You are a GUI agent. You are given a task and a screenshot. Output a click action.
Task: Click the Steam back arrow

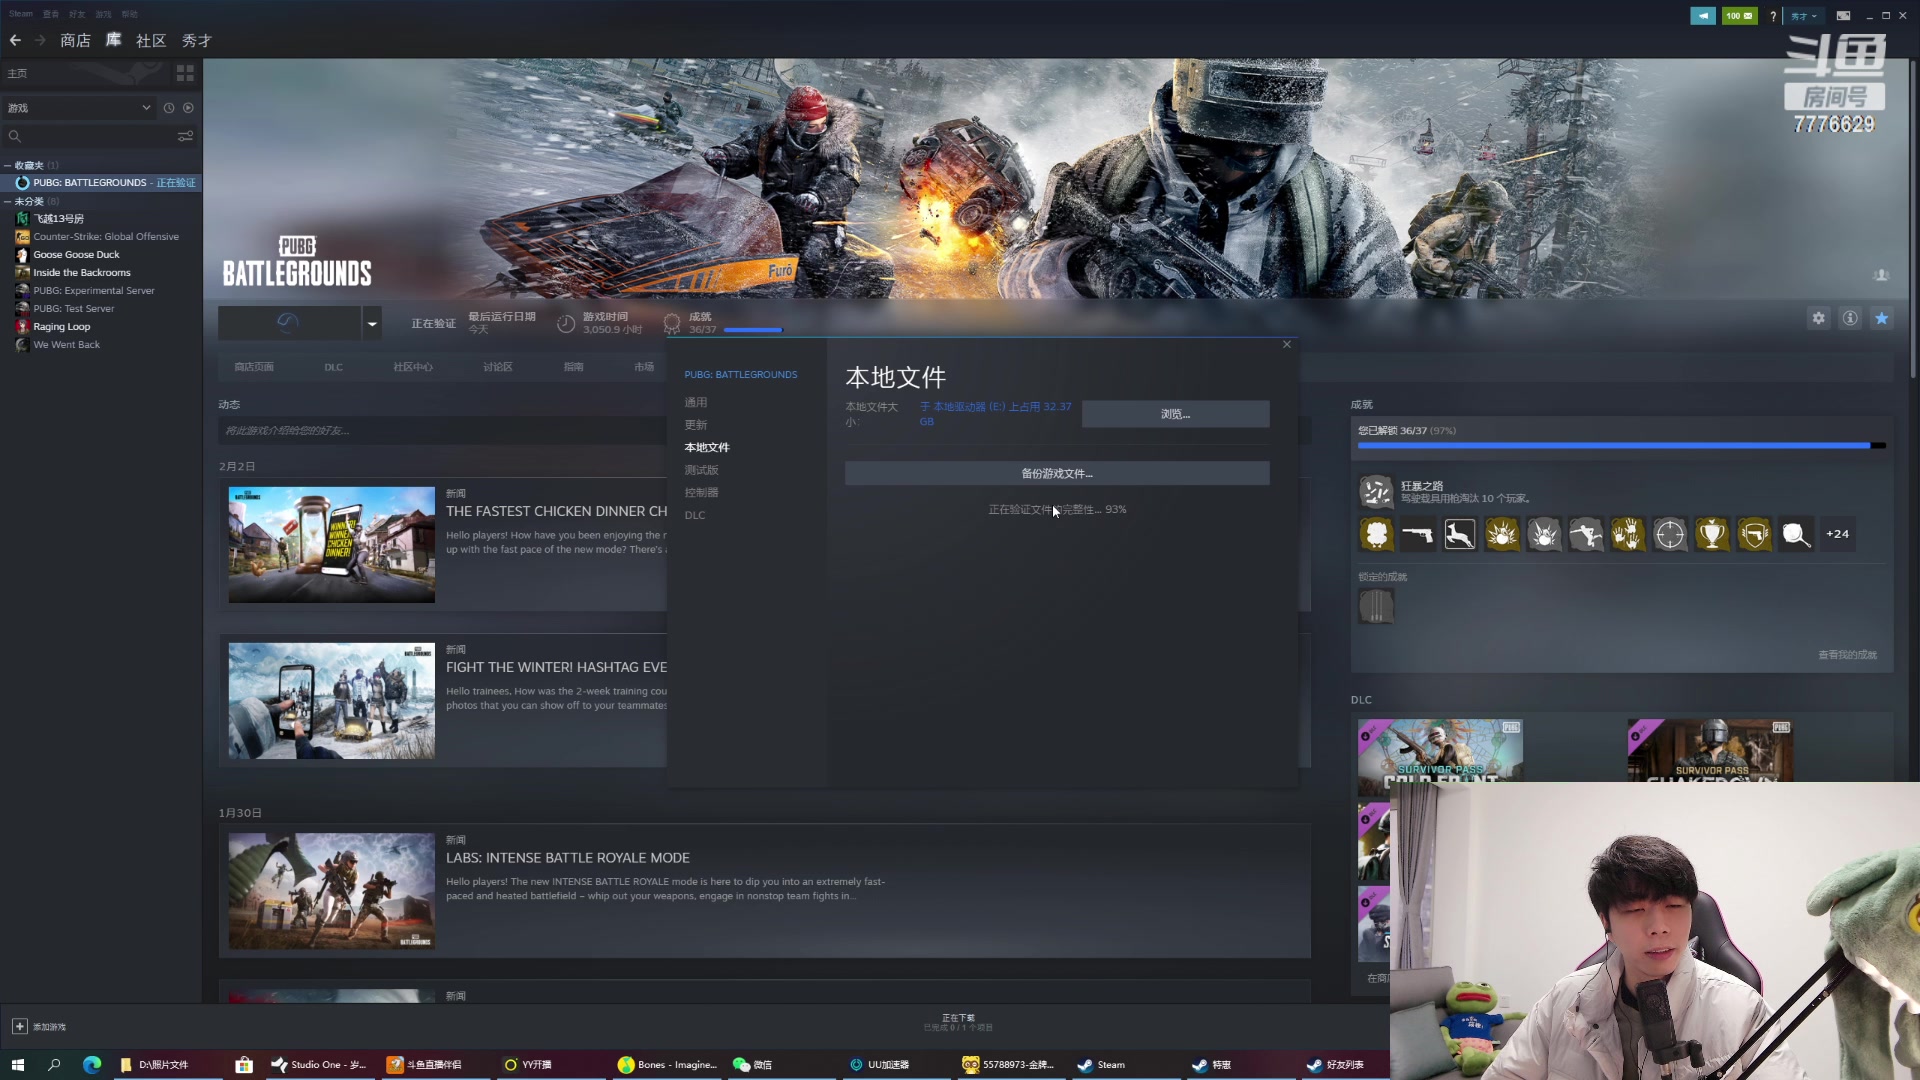tap(15, 40)
